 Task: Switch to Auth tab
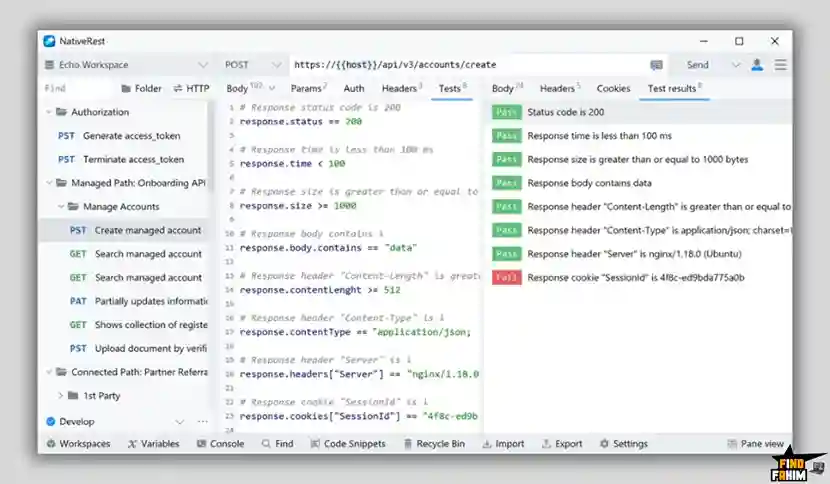point(354,88)
